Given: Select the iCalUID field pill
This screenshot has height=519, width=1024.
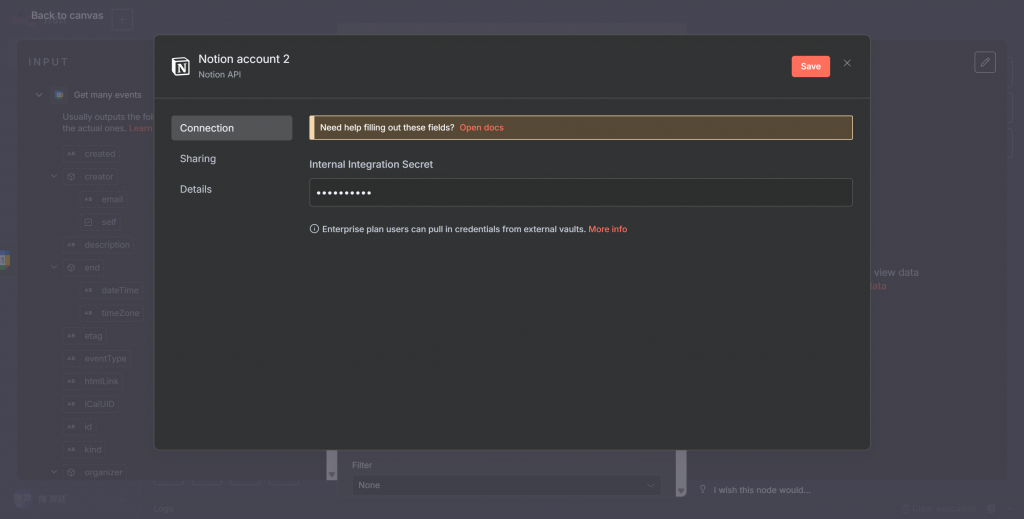Looking at the screenshot, I should coord(91,404).
